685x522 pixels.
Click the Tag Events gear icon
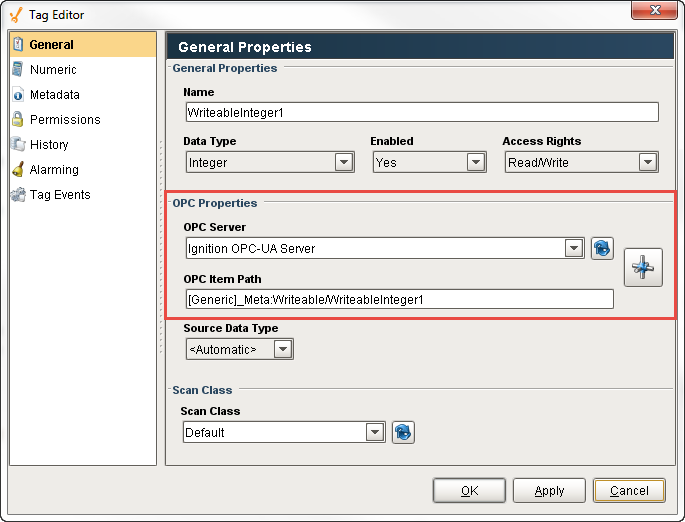(x=18, y=194)
